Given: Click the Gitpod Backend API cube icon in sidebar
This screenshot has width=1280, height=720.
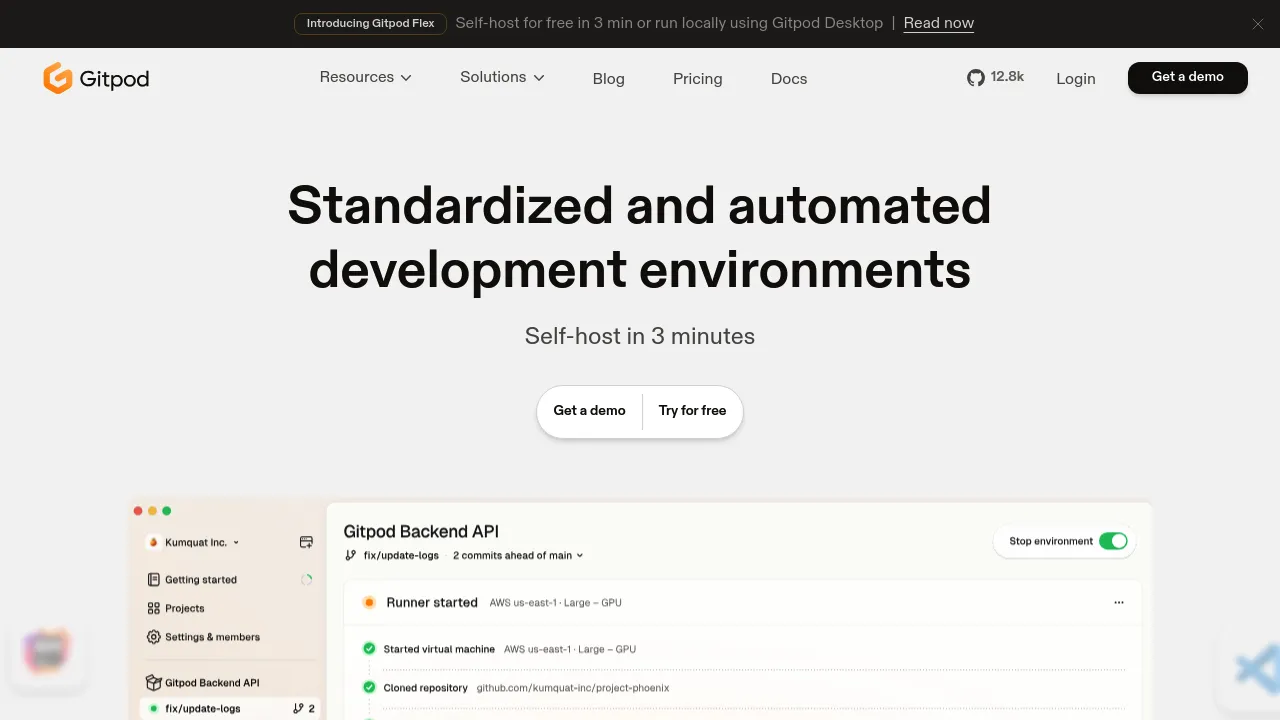Looking at the screenshot, I should pos(153,683).
